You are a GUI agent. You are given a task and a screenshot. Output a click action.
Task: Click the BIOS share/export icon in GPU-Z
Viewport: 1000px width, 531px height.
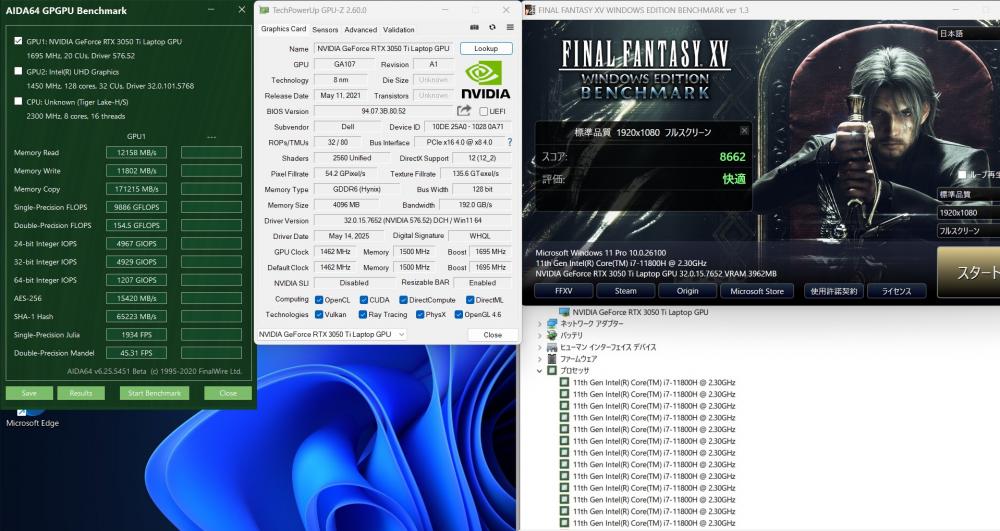coord(464,110)
